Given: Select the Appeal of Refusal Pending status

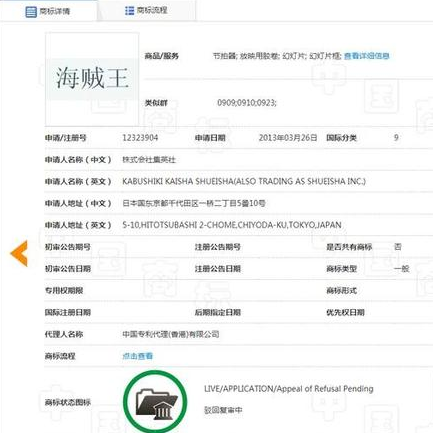Looking at the screenshot, I should pyautogui.click(x=288, y=389).
